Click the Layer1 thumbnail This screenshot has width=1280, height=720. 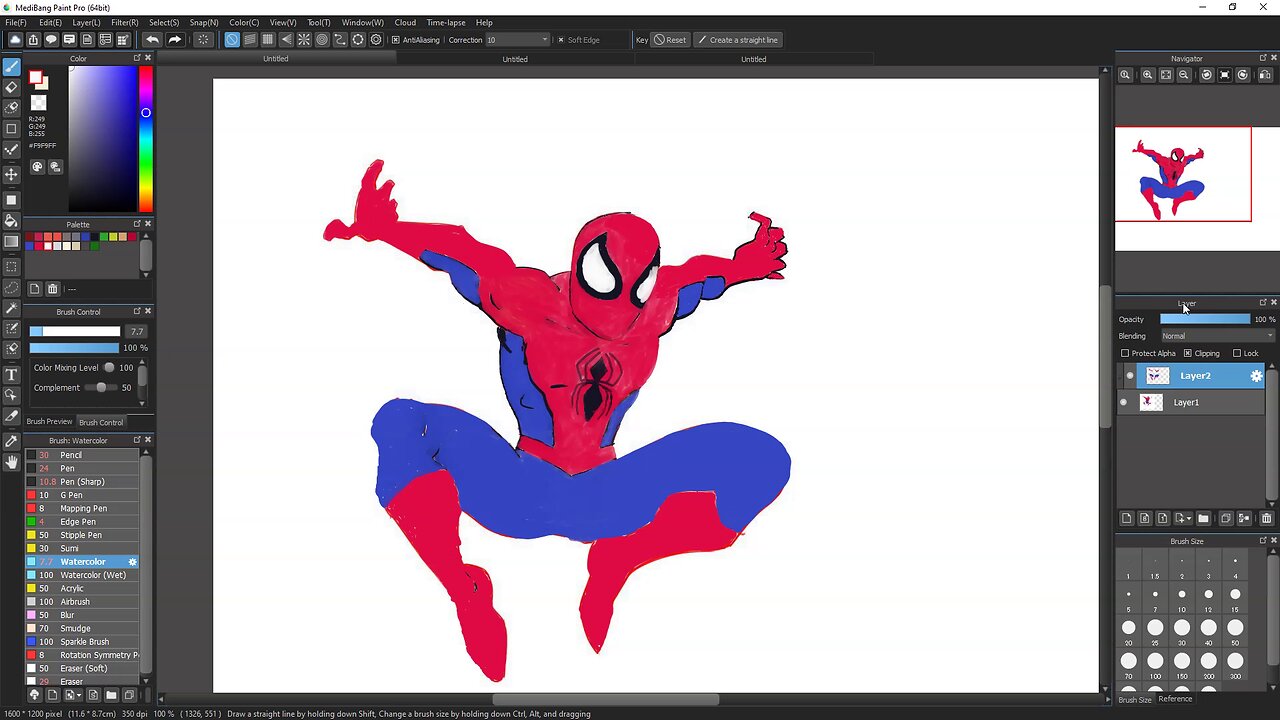1151,402
